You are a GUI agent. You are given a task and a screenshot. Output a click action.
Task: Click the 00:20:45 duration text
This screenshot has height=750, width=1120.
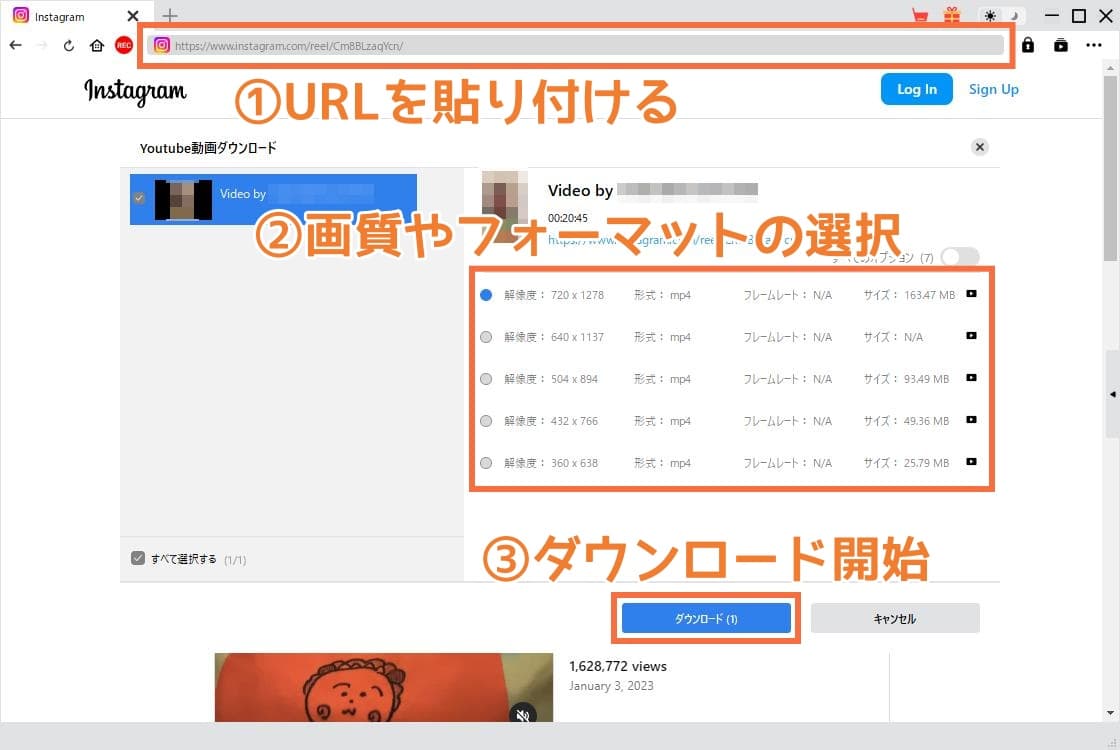(568, 218)
